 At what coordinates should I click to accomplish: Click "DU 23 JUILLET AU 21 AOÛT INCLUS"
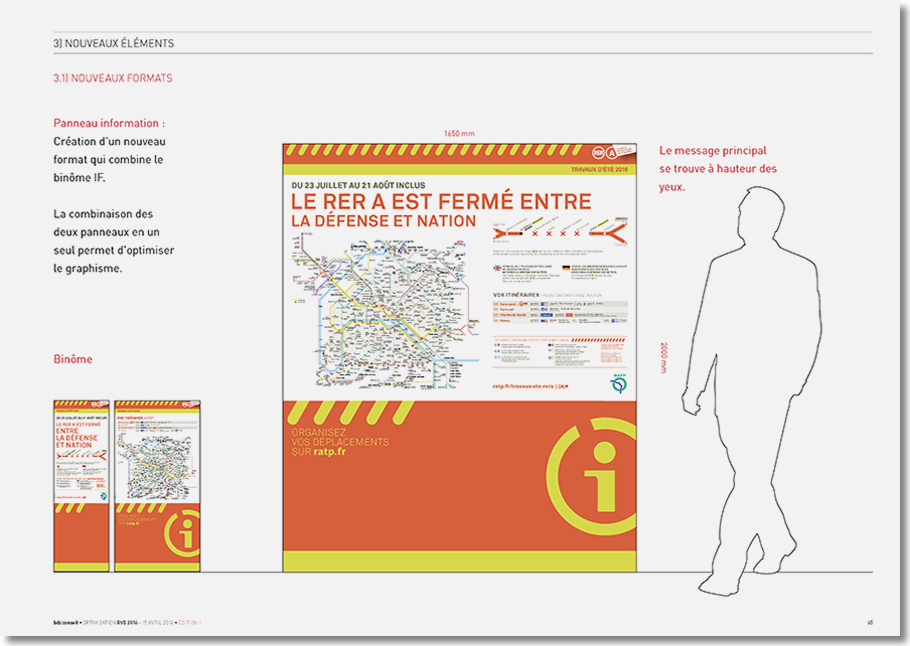click(358, 185)
